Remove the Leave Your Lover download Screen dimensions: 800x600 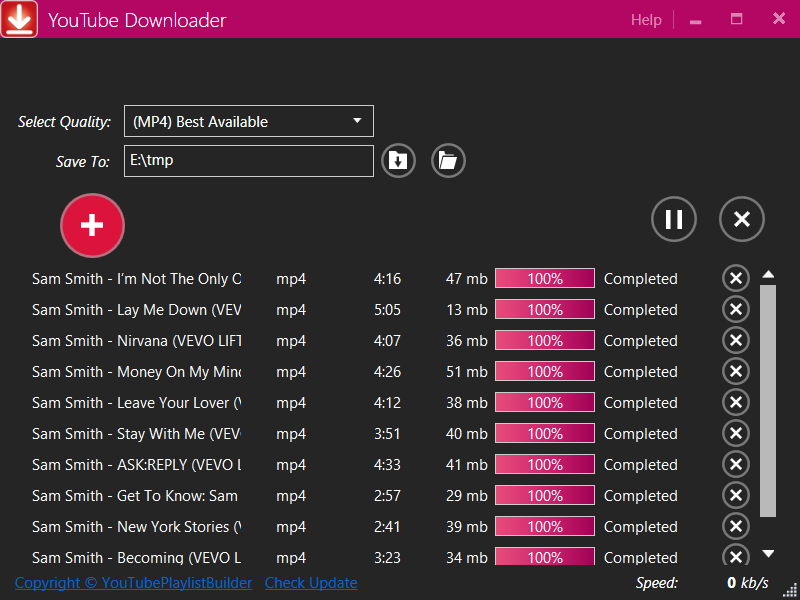[736, 403]
